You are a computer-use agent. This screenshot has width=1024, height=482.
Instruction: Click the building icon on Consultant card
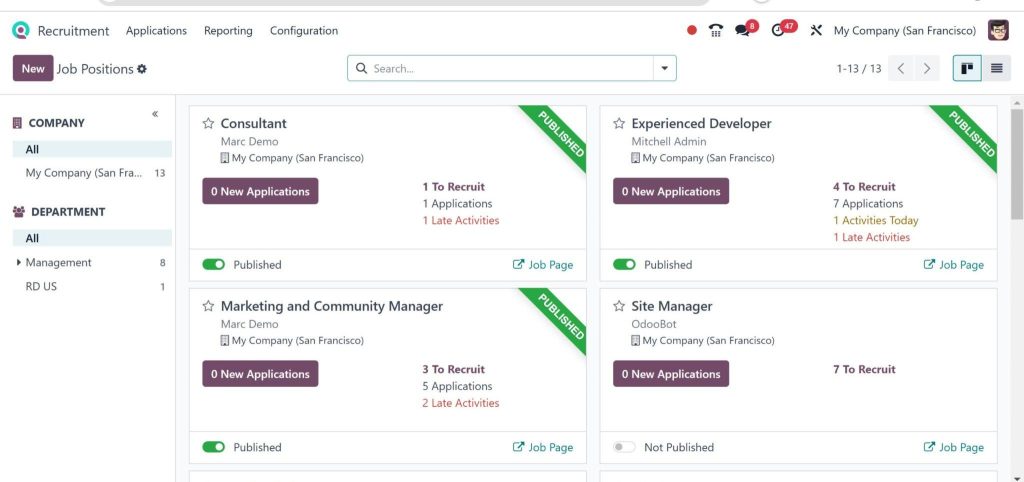[225, 158]
